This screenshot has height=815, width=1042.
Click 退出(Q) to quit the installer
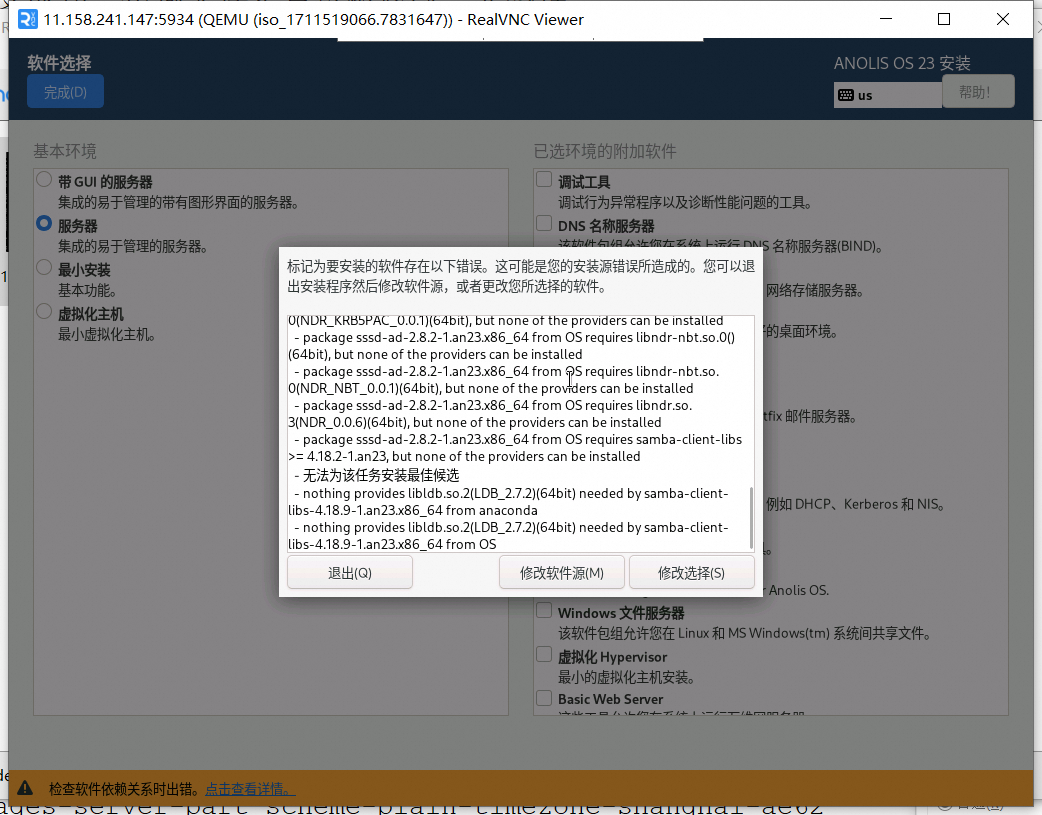pyautogui.click(x=349, y=573)
